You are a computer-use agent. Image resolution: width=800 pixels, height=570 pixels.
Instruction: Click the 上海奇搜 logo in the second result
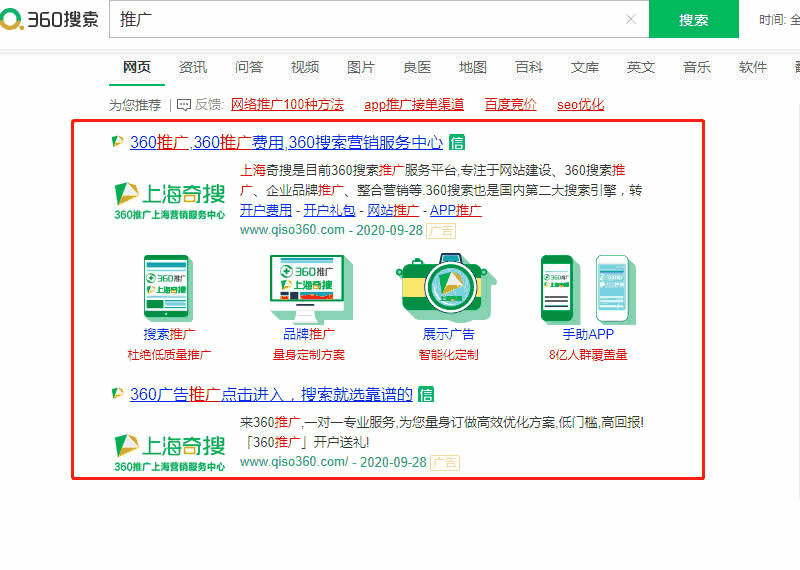(x=169, y=453)
